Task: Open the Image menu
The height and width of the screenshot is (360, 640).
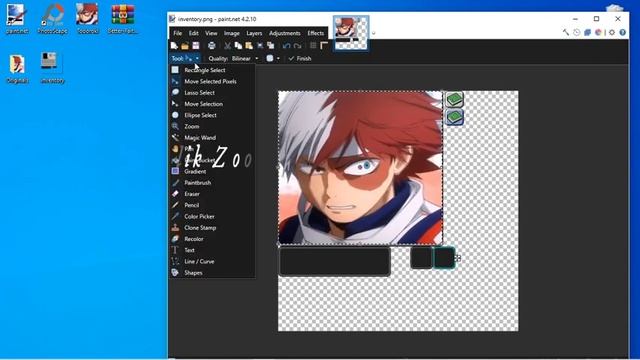Action: [231, 33]
